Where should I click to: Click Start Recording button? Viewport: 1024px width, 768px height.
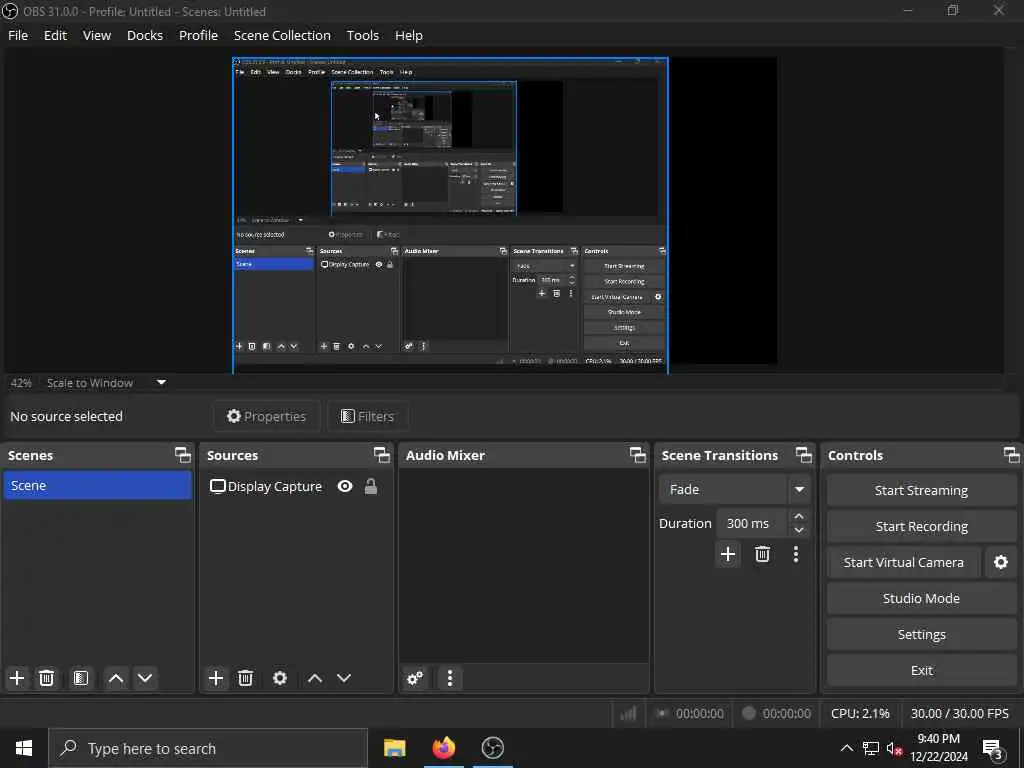[x=921, y=526]
